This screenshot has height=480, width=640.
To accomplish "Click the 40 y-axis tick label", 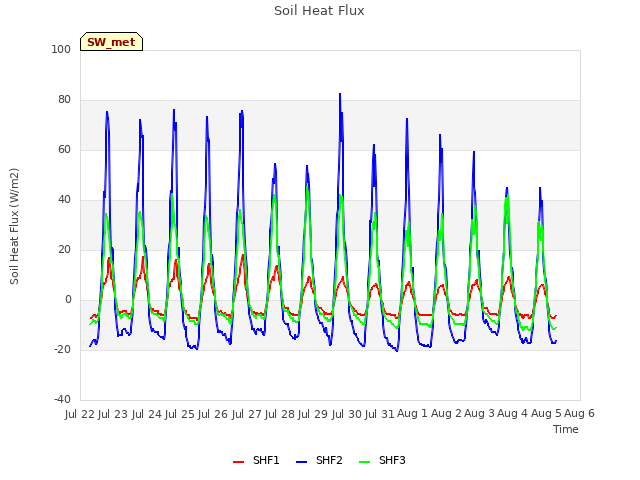I will pyautogui.click(x=64, y=200).
